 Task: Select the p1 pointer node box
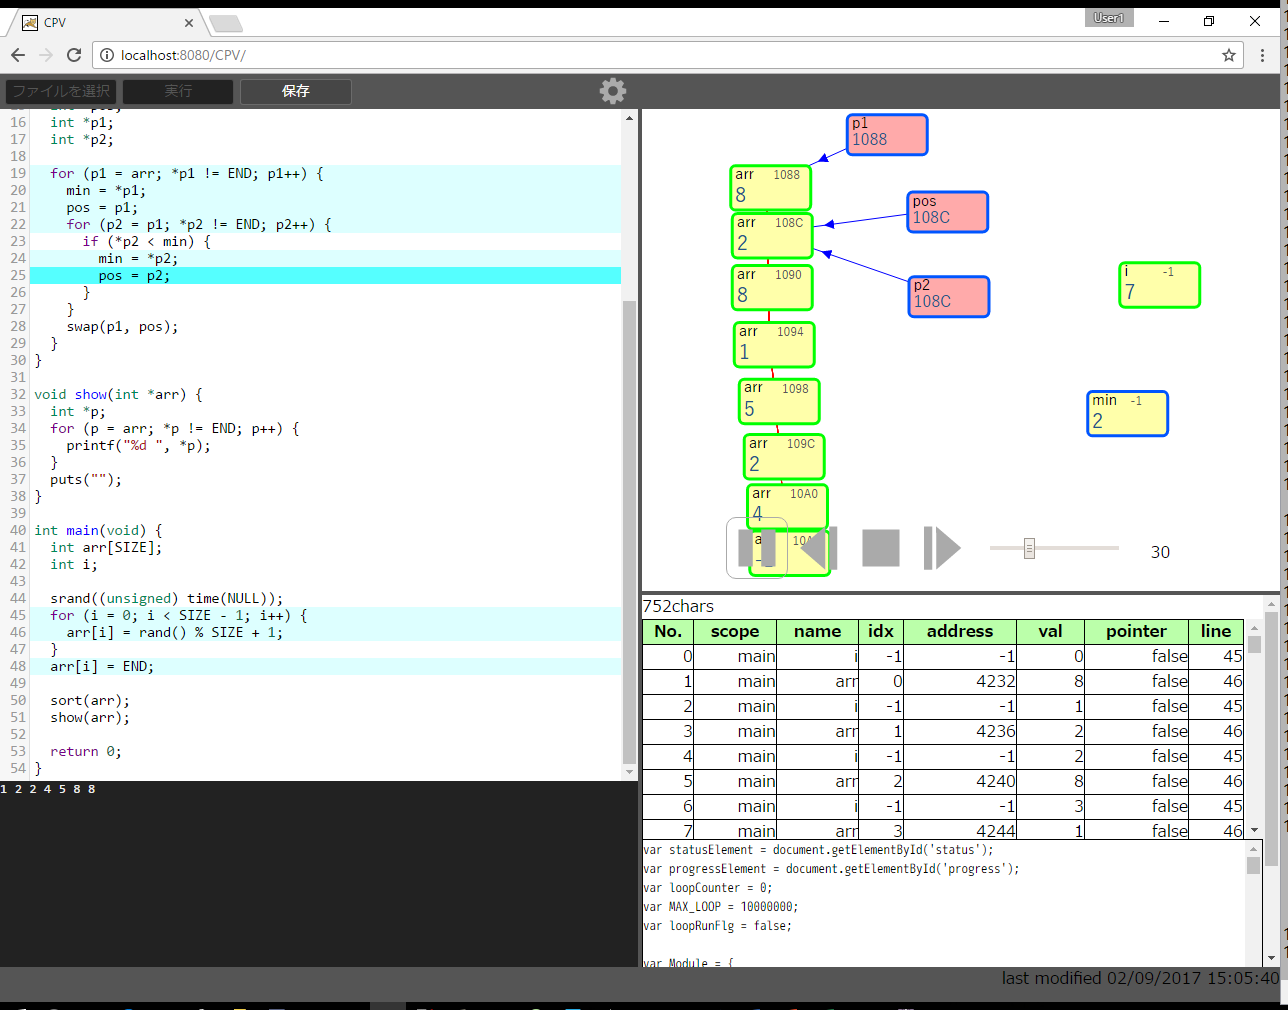click(x=887, y=134)
